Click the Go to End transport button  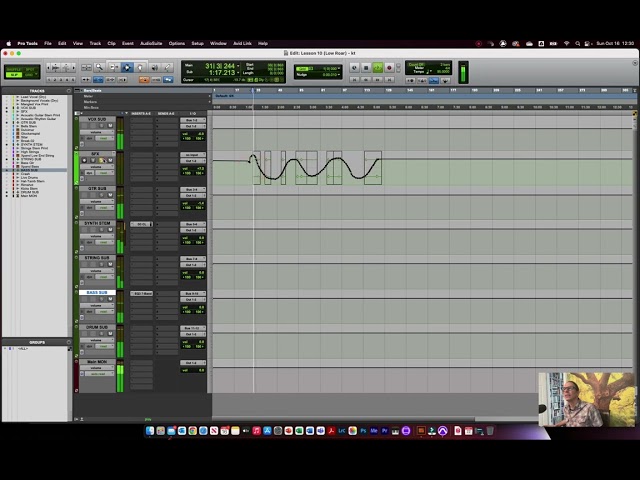[x=389, y=80]
